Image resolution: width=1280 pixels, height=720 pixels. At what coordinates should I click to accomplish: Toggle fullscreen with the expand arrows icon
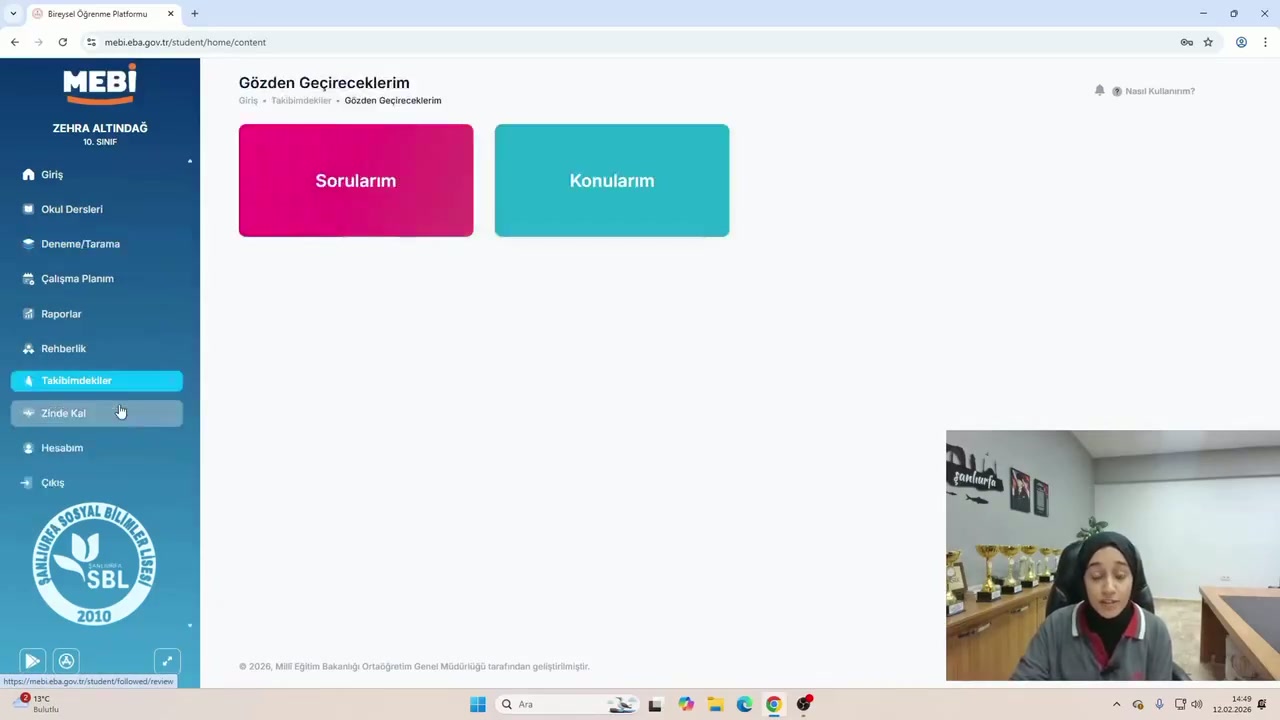tap(167, 661)
